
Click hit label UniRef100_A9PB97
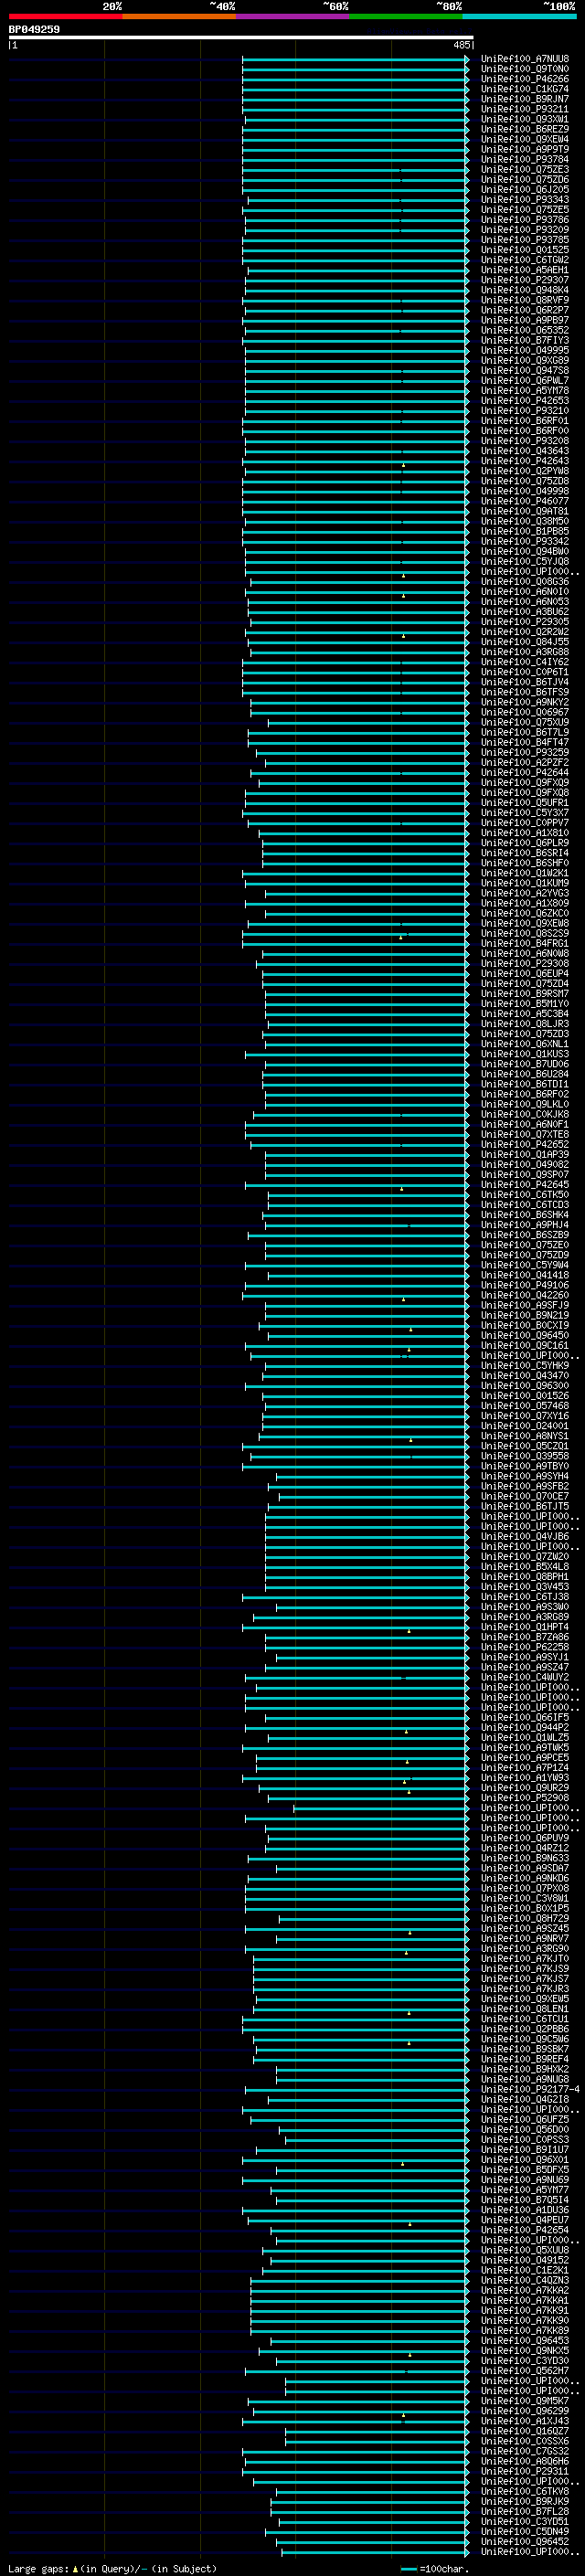525,320
